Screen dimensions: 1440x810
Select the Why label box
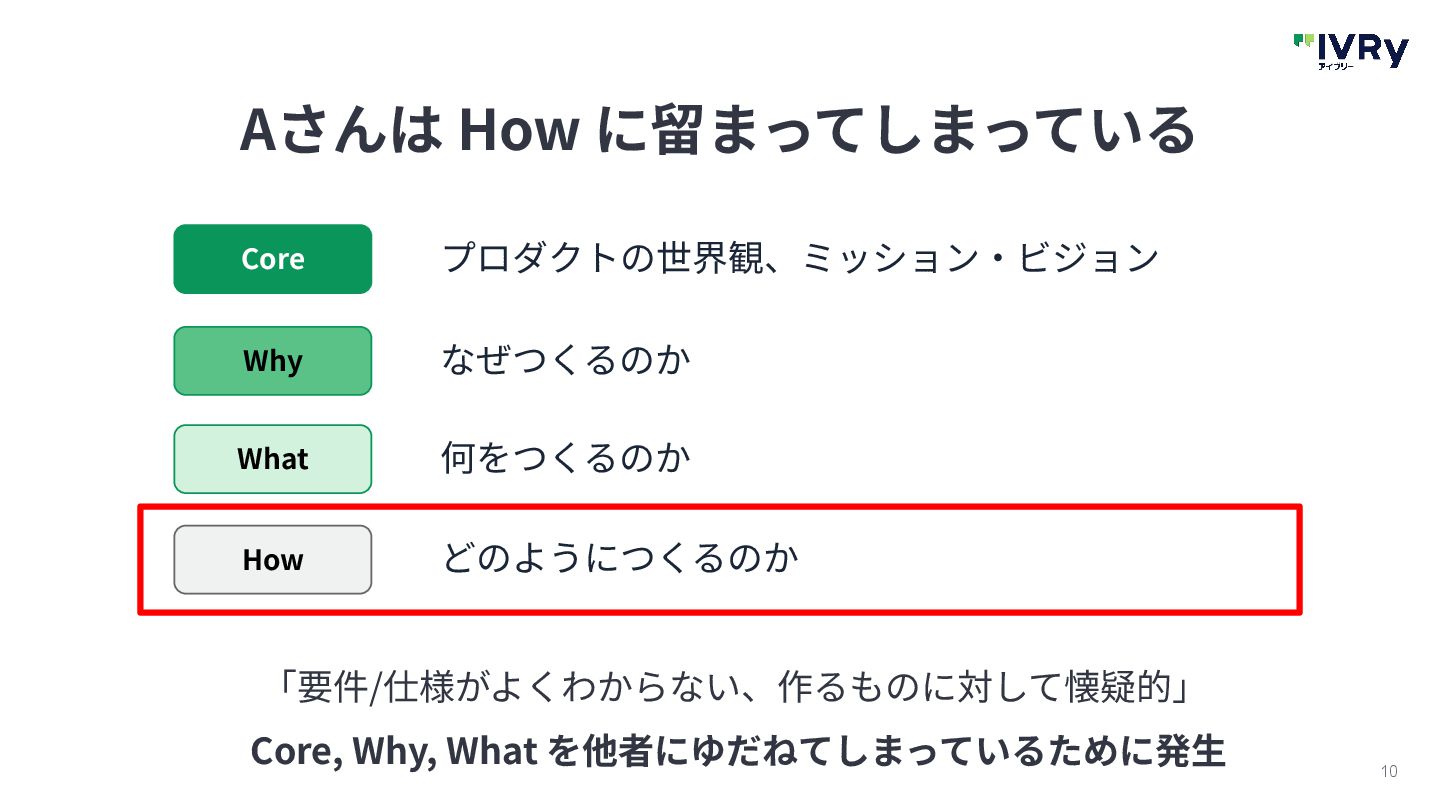[x=273, y=361]
